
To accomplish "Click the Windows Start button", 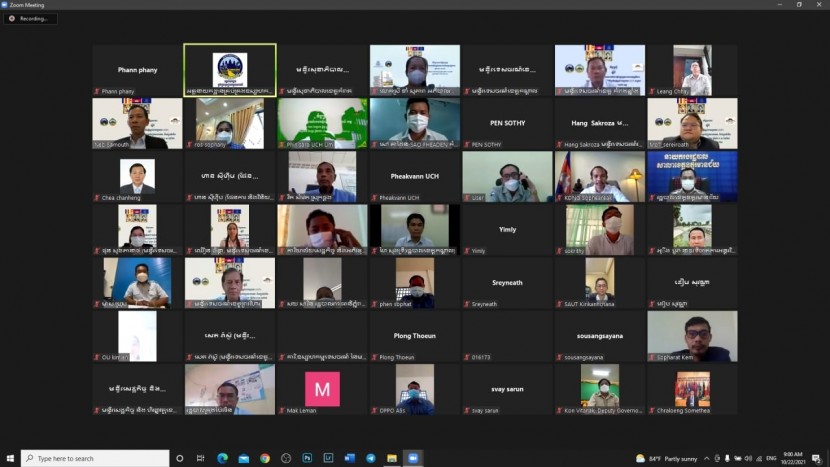I will pyautogui.click(x=10, y=458).
